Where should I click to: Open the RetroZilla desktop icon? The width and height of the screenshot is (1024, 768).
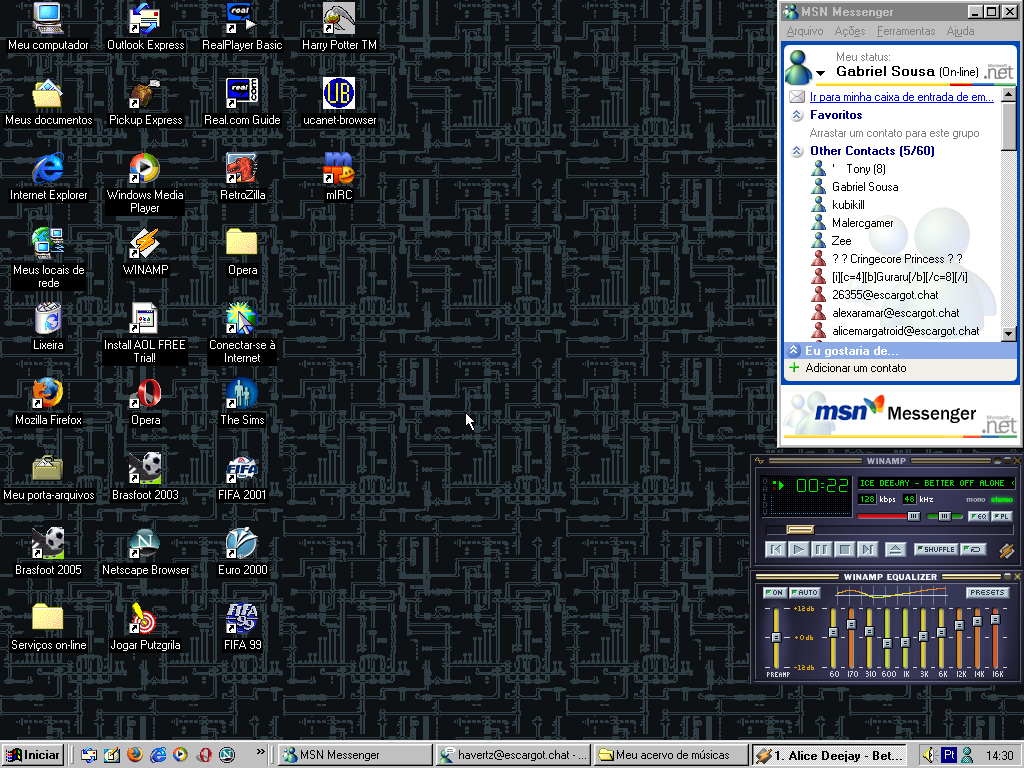[242, 176]
